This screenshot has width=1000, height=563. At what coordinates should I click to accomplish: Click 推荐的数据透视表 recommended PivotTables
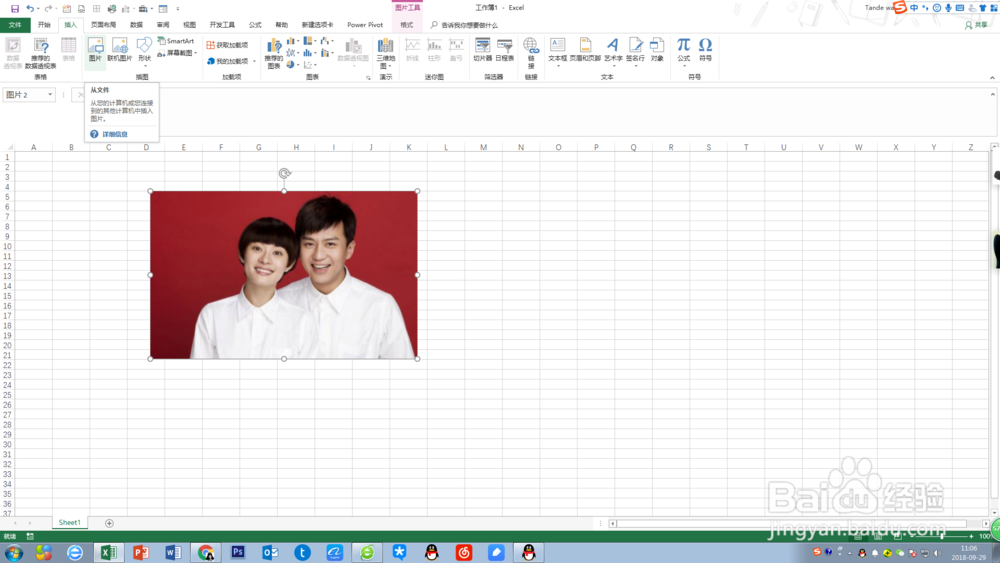click(41, 52)
